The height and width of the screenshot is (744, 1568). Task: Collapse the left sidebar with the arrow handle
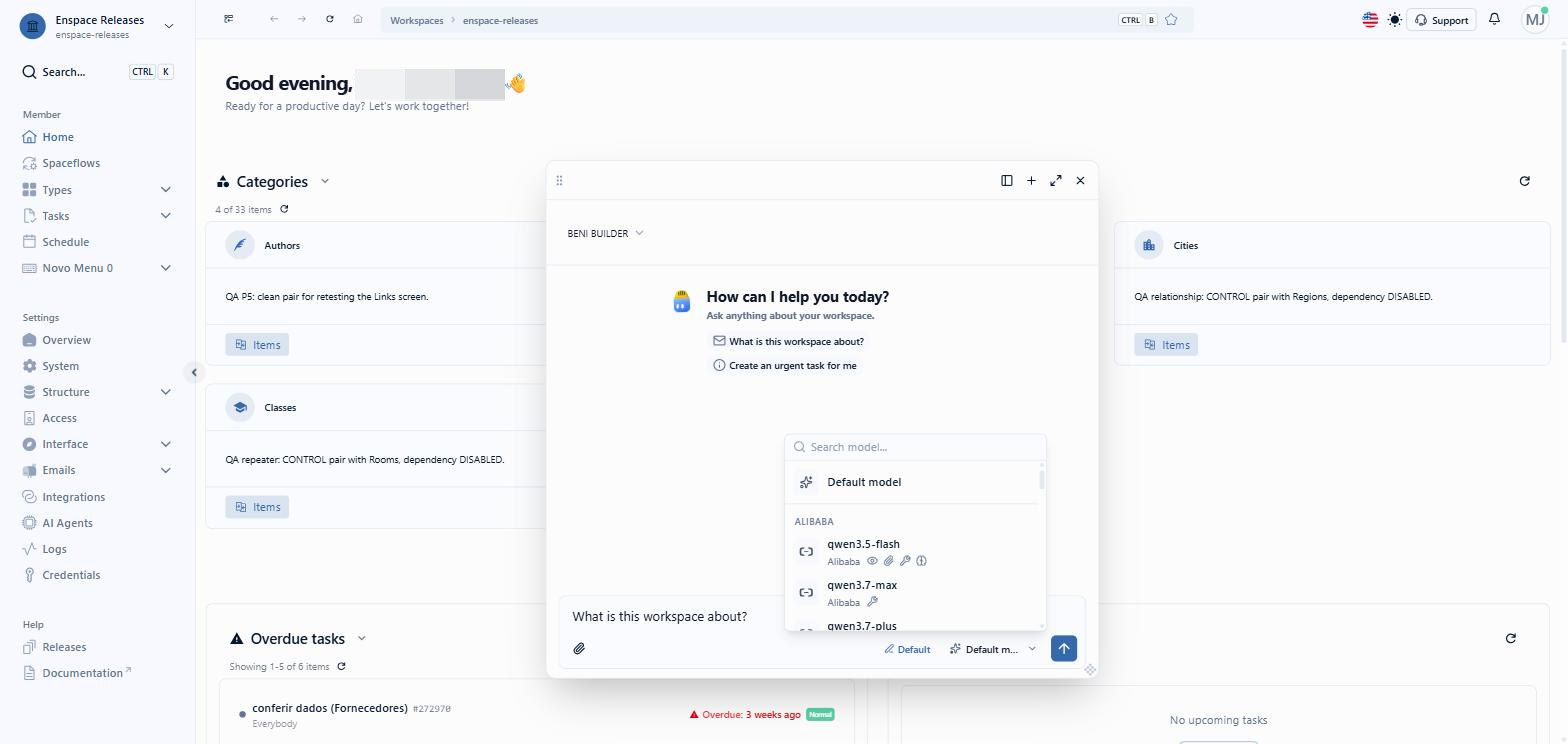click(x=195, y=372)
